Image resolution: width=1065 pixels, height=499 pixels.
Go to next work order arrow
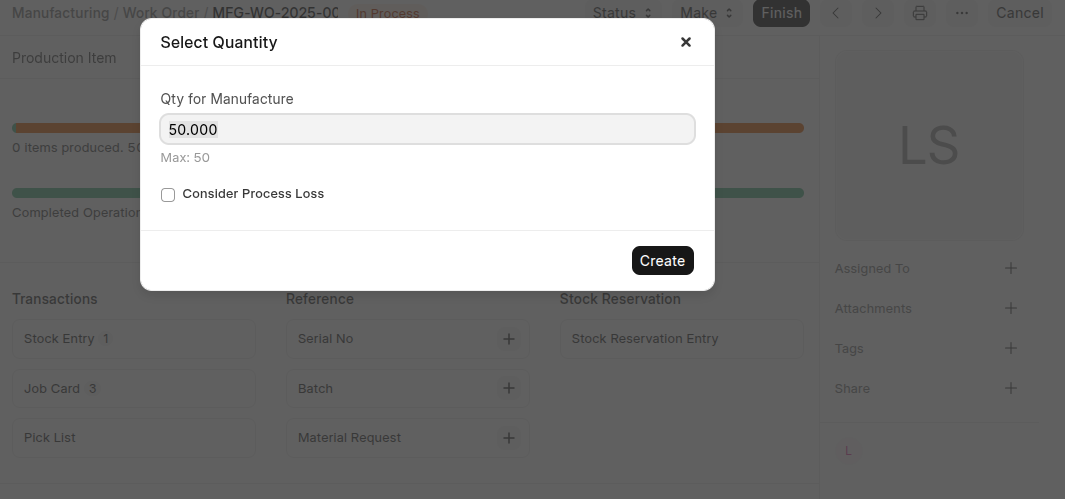878,13
